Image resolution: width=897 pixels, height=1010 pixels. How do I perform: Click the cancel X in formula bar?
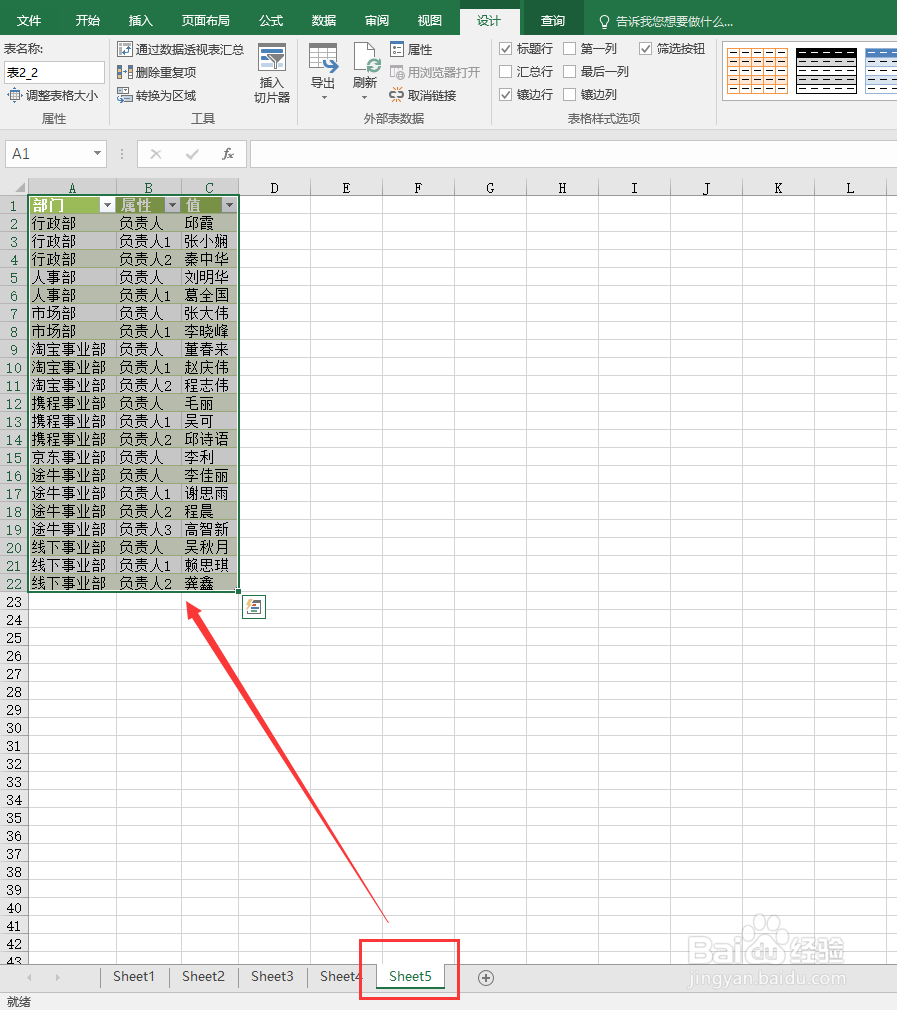coord(156,154)
